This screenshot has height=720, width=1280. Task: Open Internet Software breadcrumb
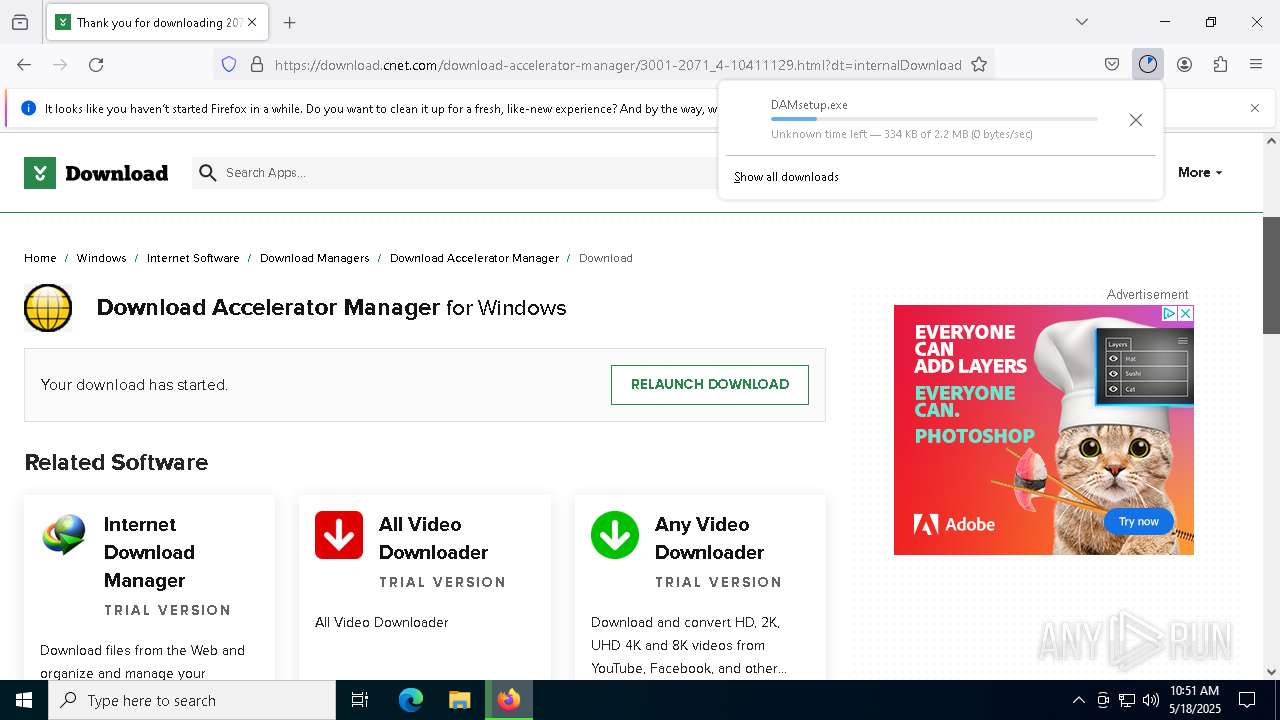[193, 258]
